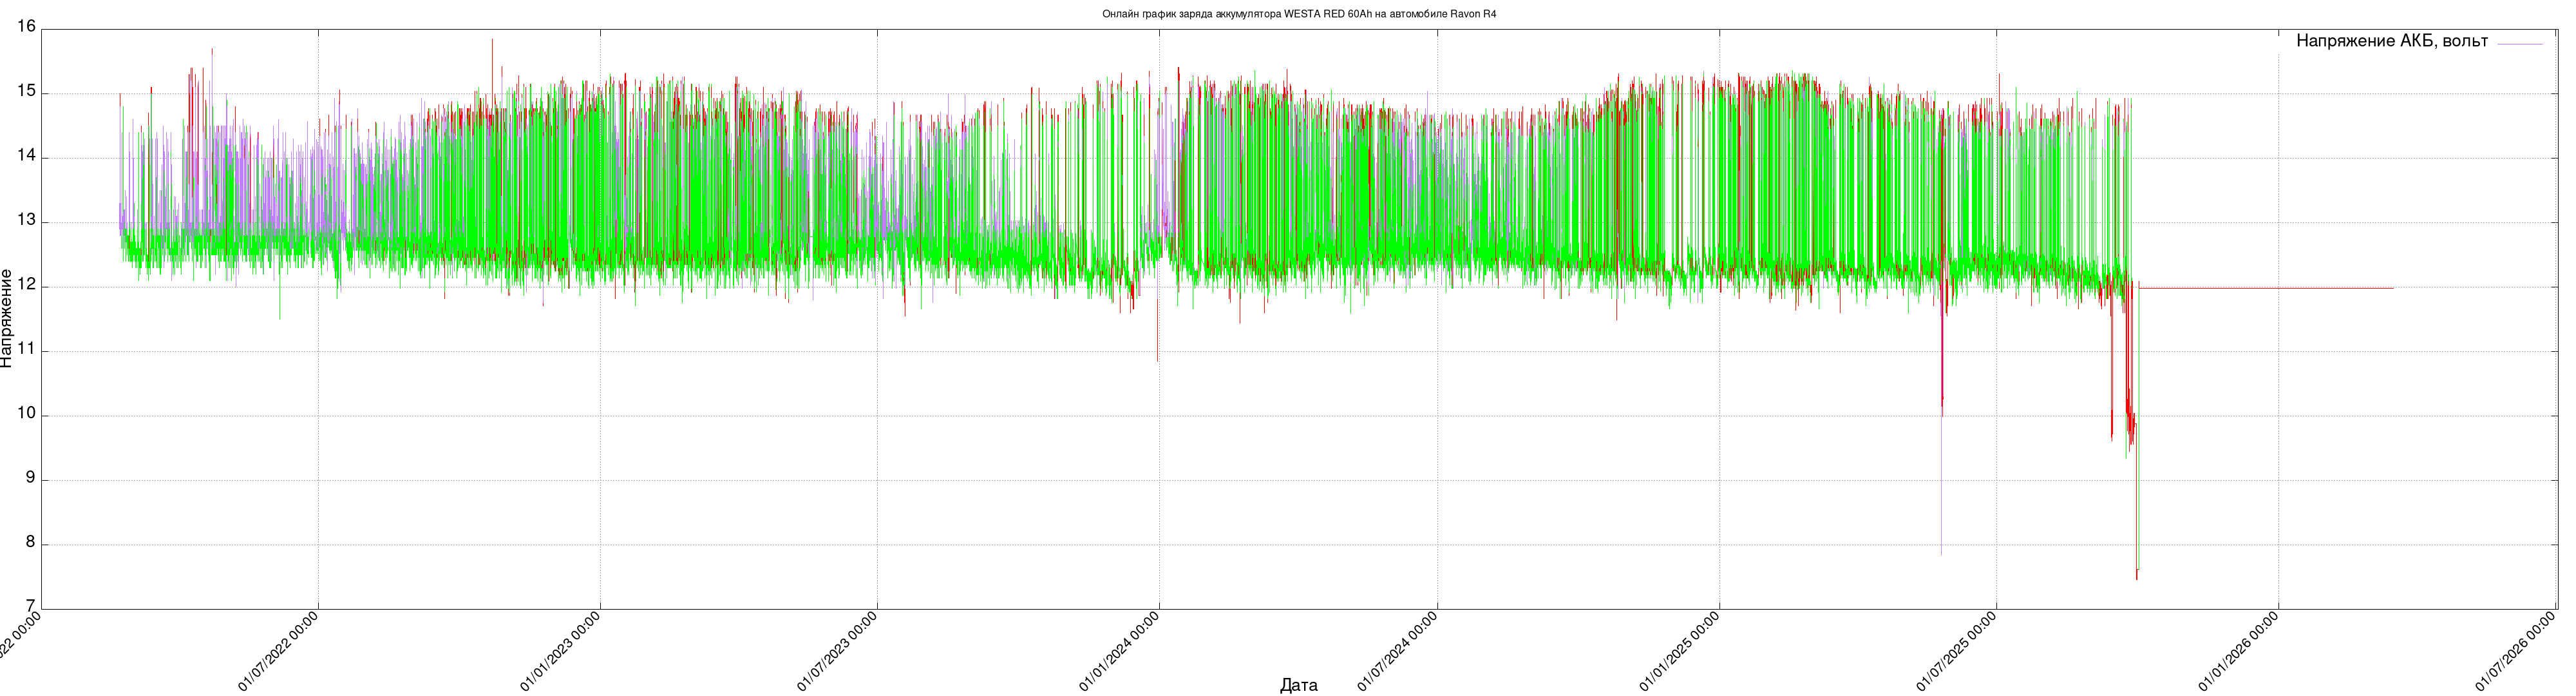The width and height of the screenshot is (2576, 696).
Task: Click the vertical 'Напряжение' y-axis title
Action: (8, 318)
